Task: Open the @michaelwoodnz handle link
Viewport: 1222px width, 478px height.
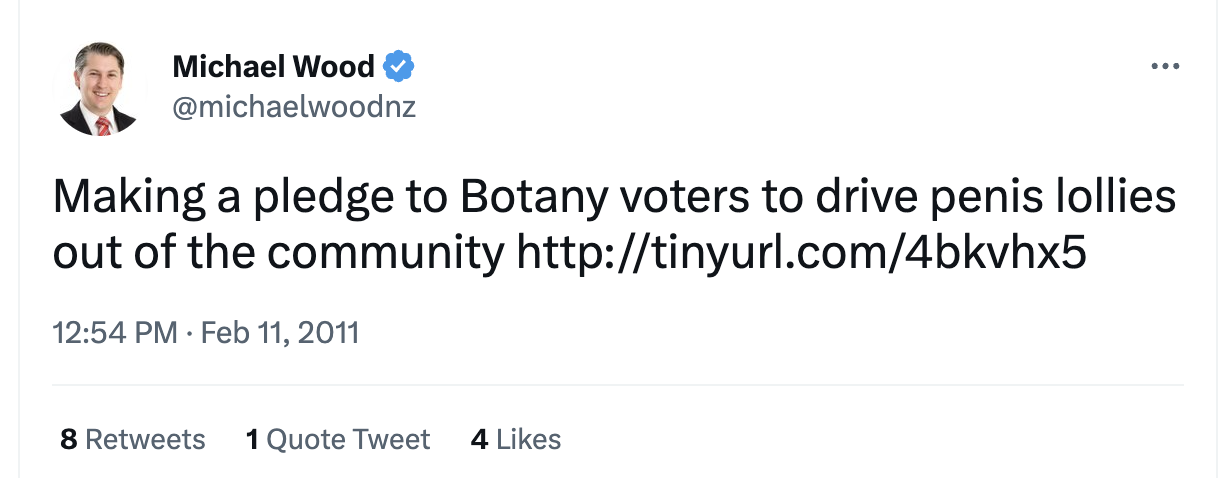Action: (x=294, y=107)
